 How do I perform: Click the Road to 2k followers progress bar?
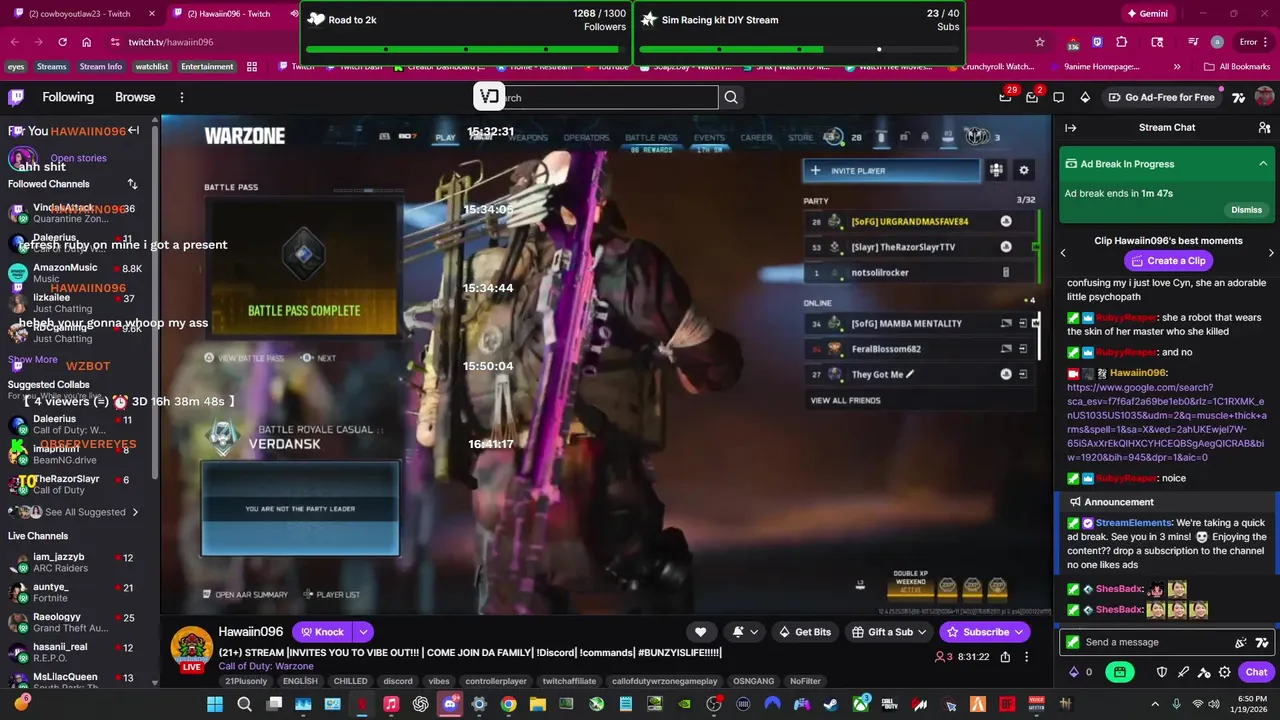click(466, 49)
